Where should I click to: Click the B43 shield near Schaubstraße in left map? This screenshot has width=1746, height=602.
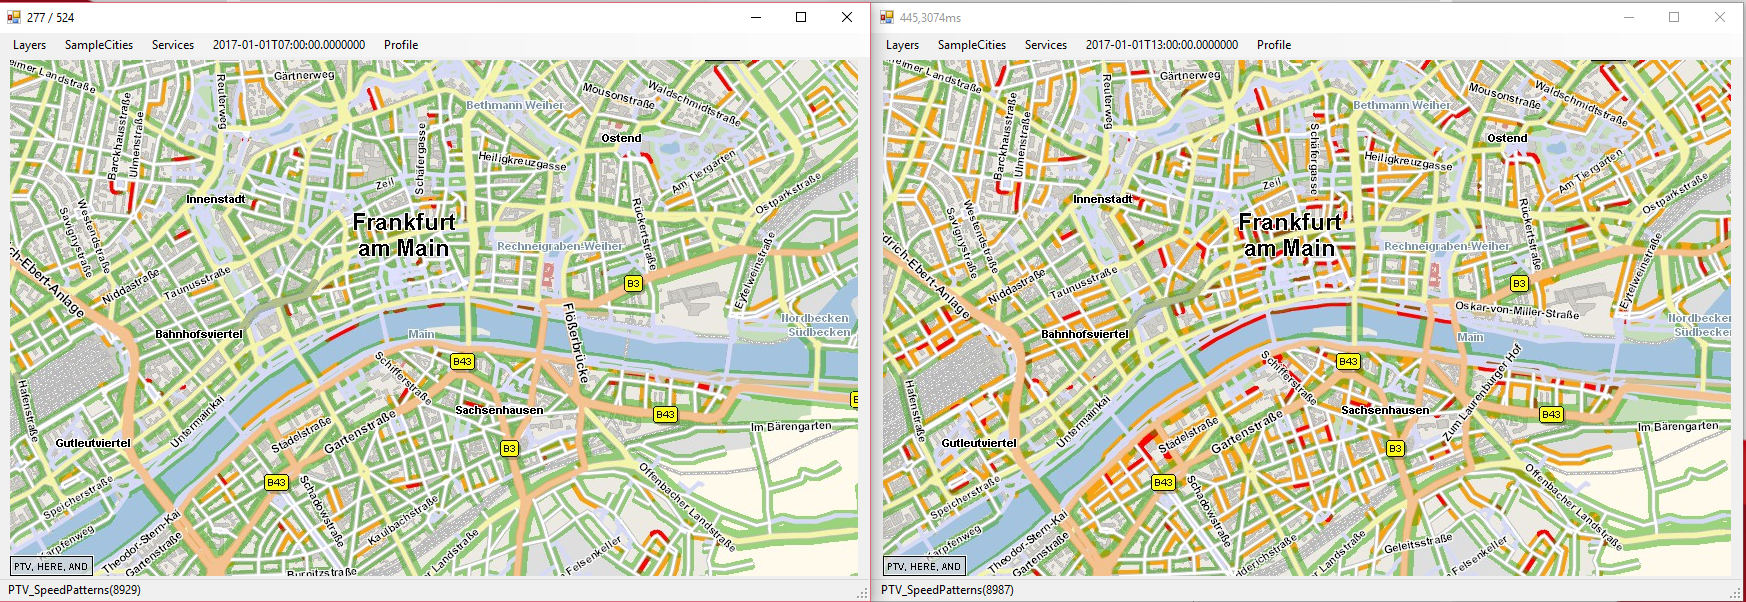(x=276, y=482)
